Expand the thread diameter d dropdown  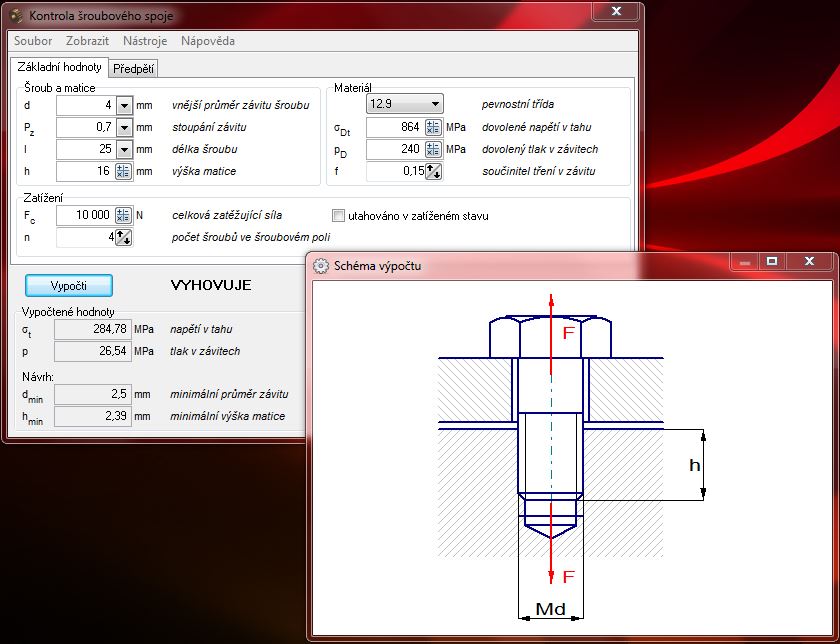(x=123, y=105)
